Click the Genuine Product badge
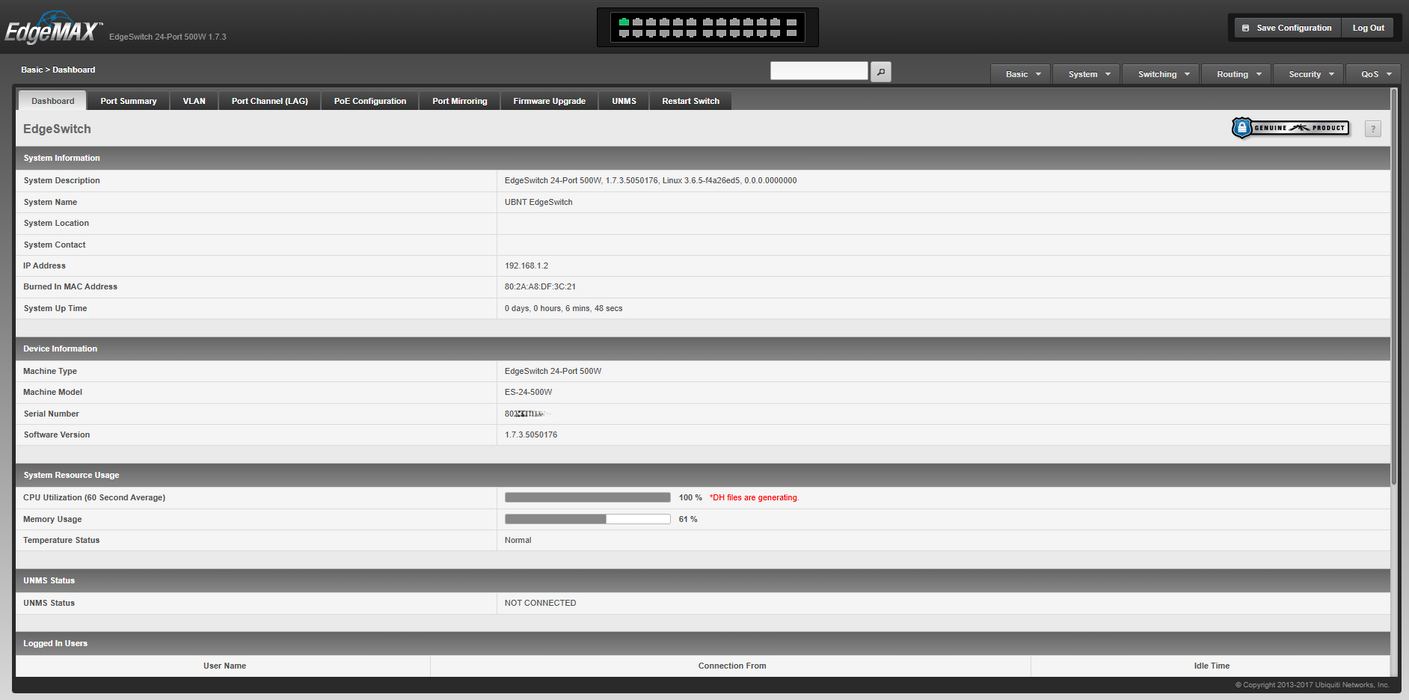 tap(1290, 128)
